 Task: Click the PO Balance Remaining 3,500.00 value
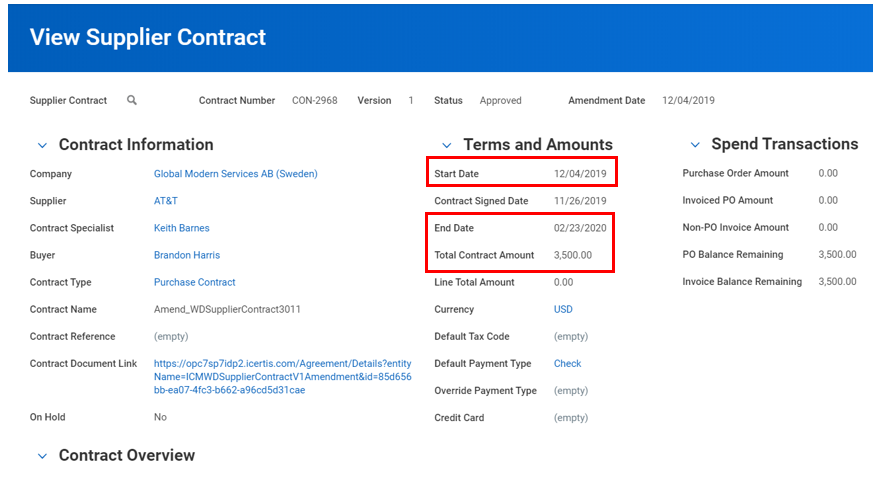[x=837, y=255]
